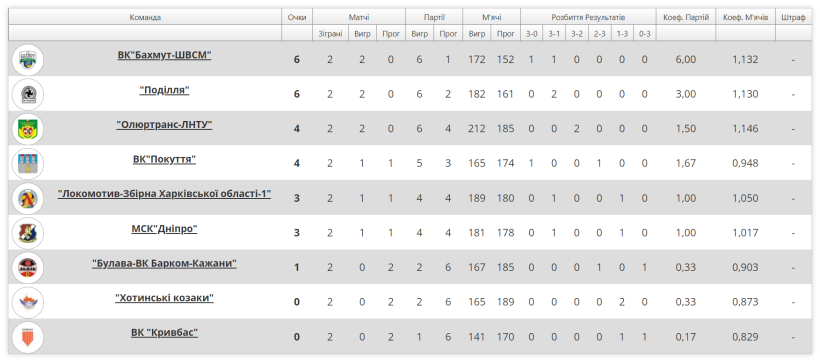Click the МСК"Дніпро" team emblem
This screenshot has height=362, width=820.
point(28,233)
